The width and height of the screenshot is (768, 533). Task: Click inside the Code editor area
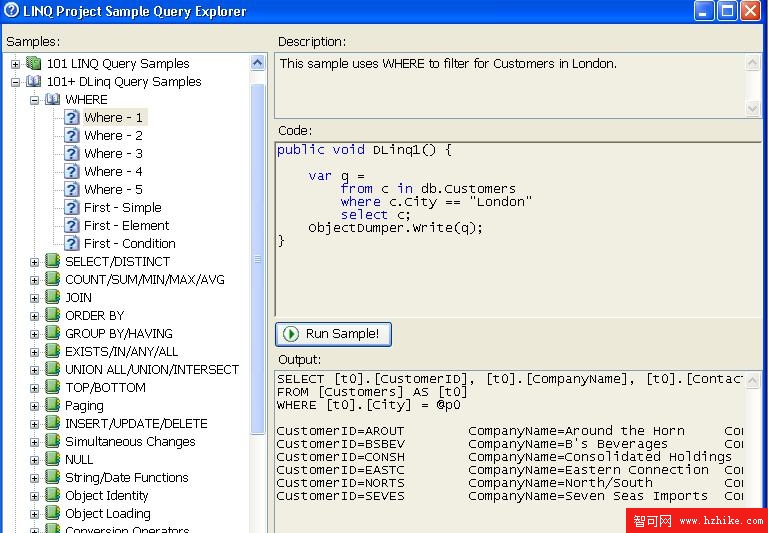point(518,229)
